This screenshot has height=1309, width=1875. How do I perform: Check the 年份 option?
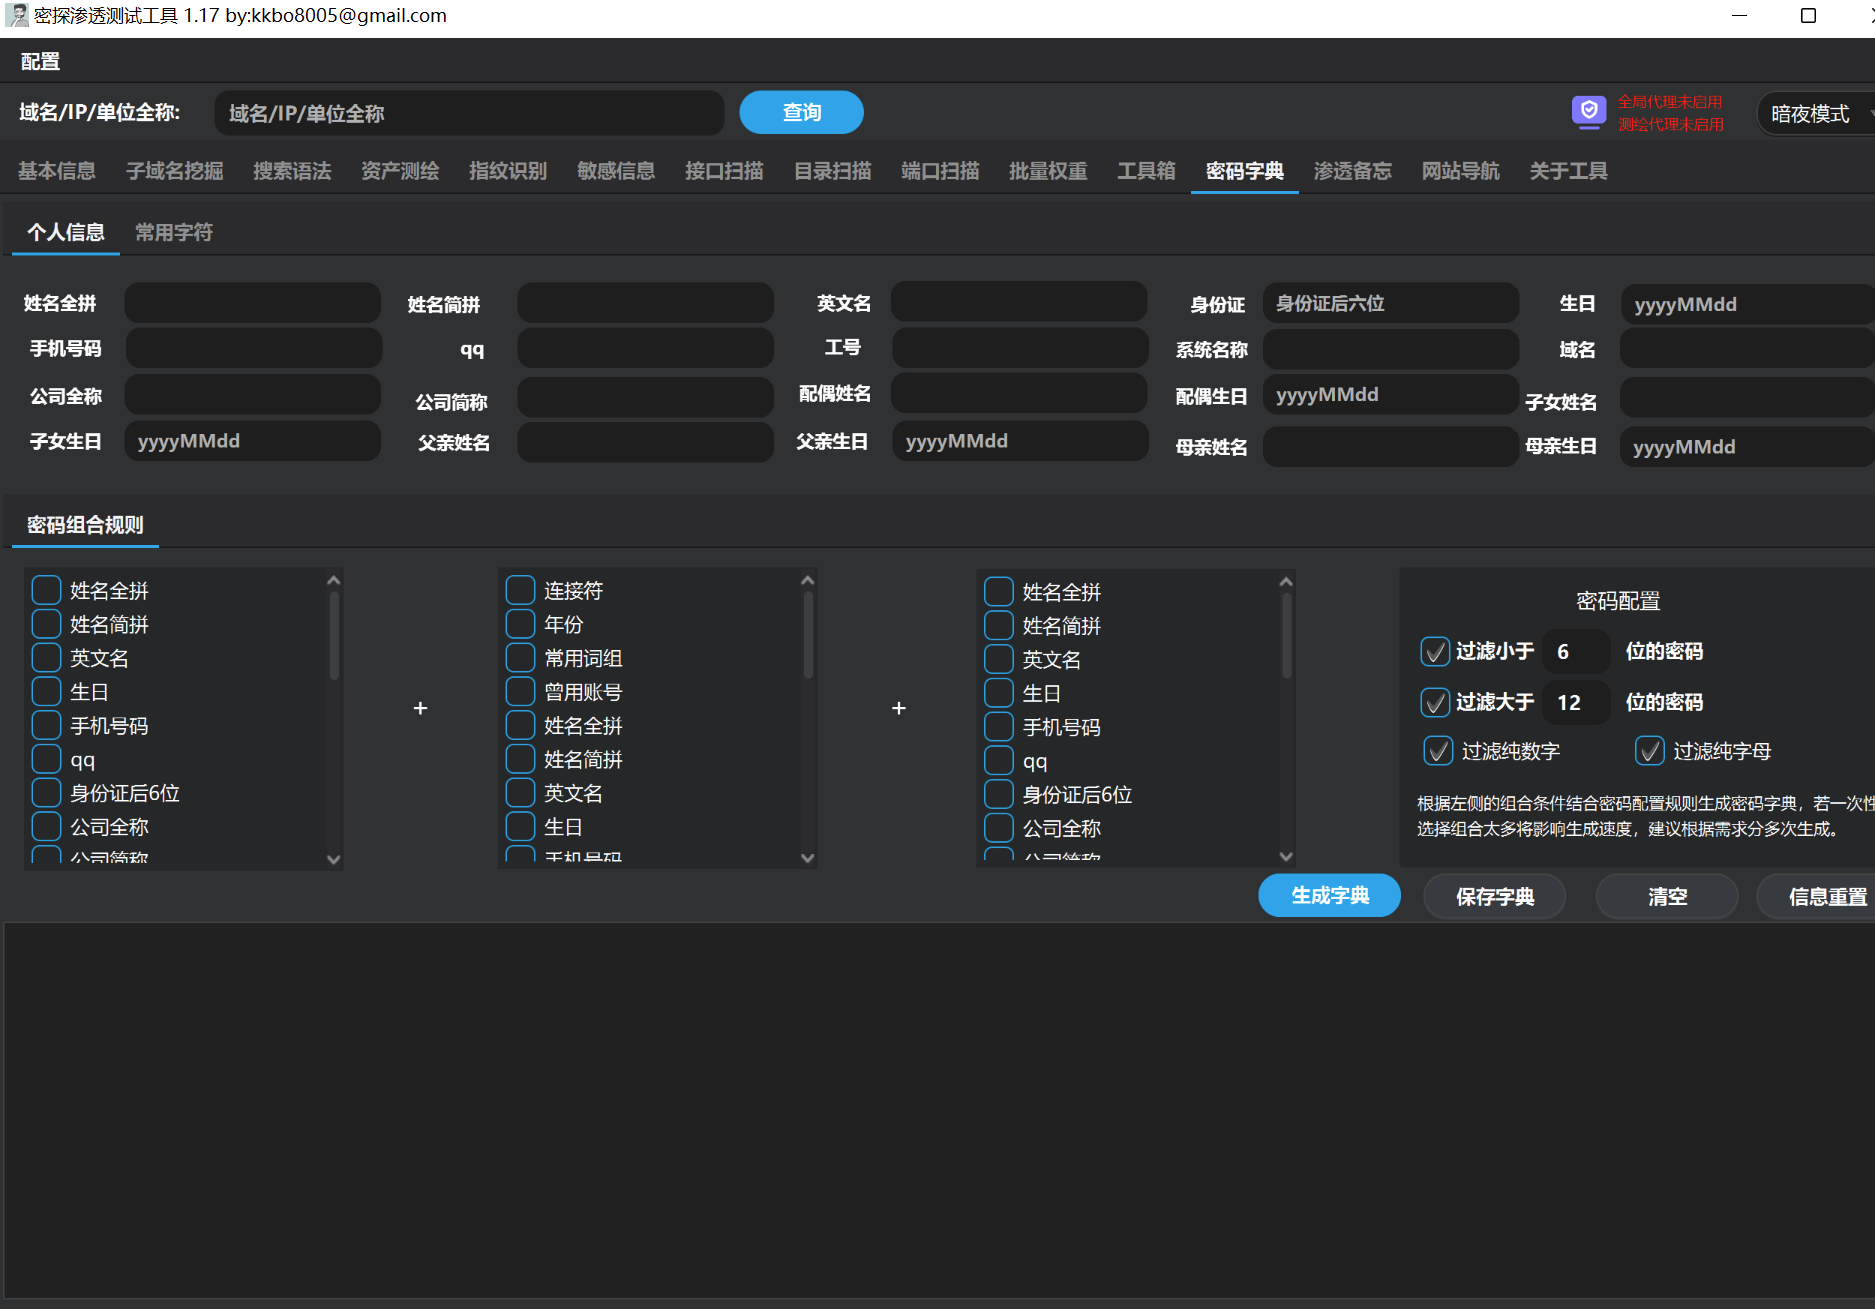pos(520,624)
